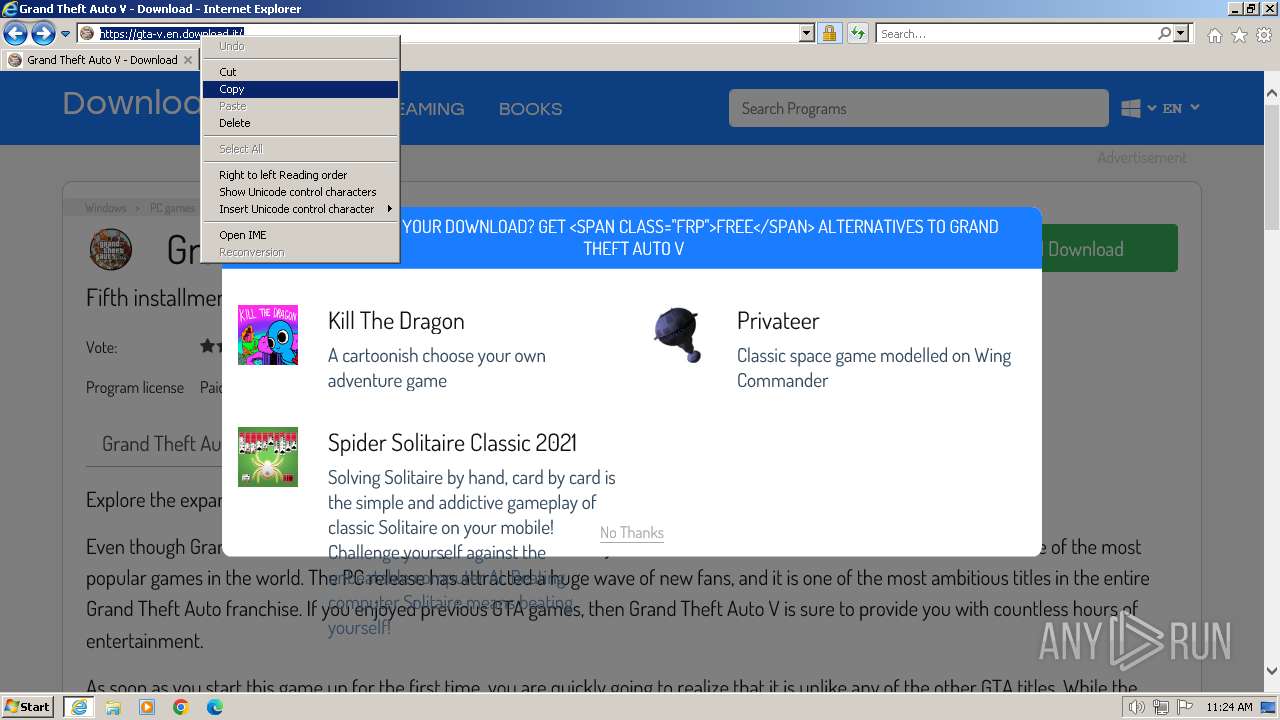Open the Tools gear icon
Screen dimensions: 1280x720
(1264, 35)
